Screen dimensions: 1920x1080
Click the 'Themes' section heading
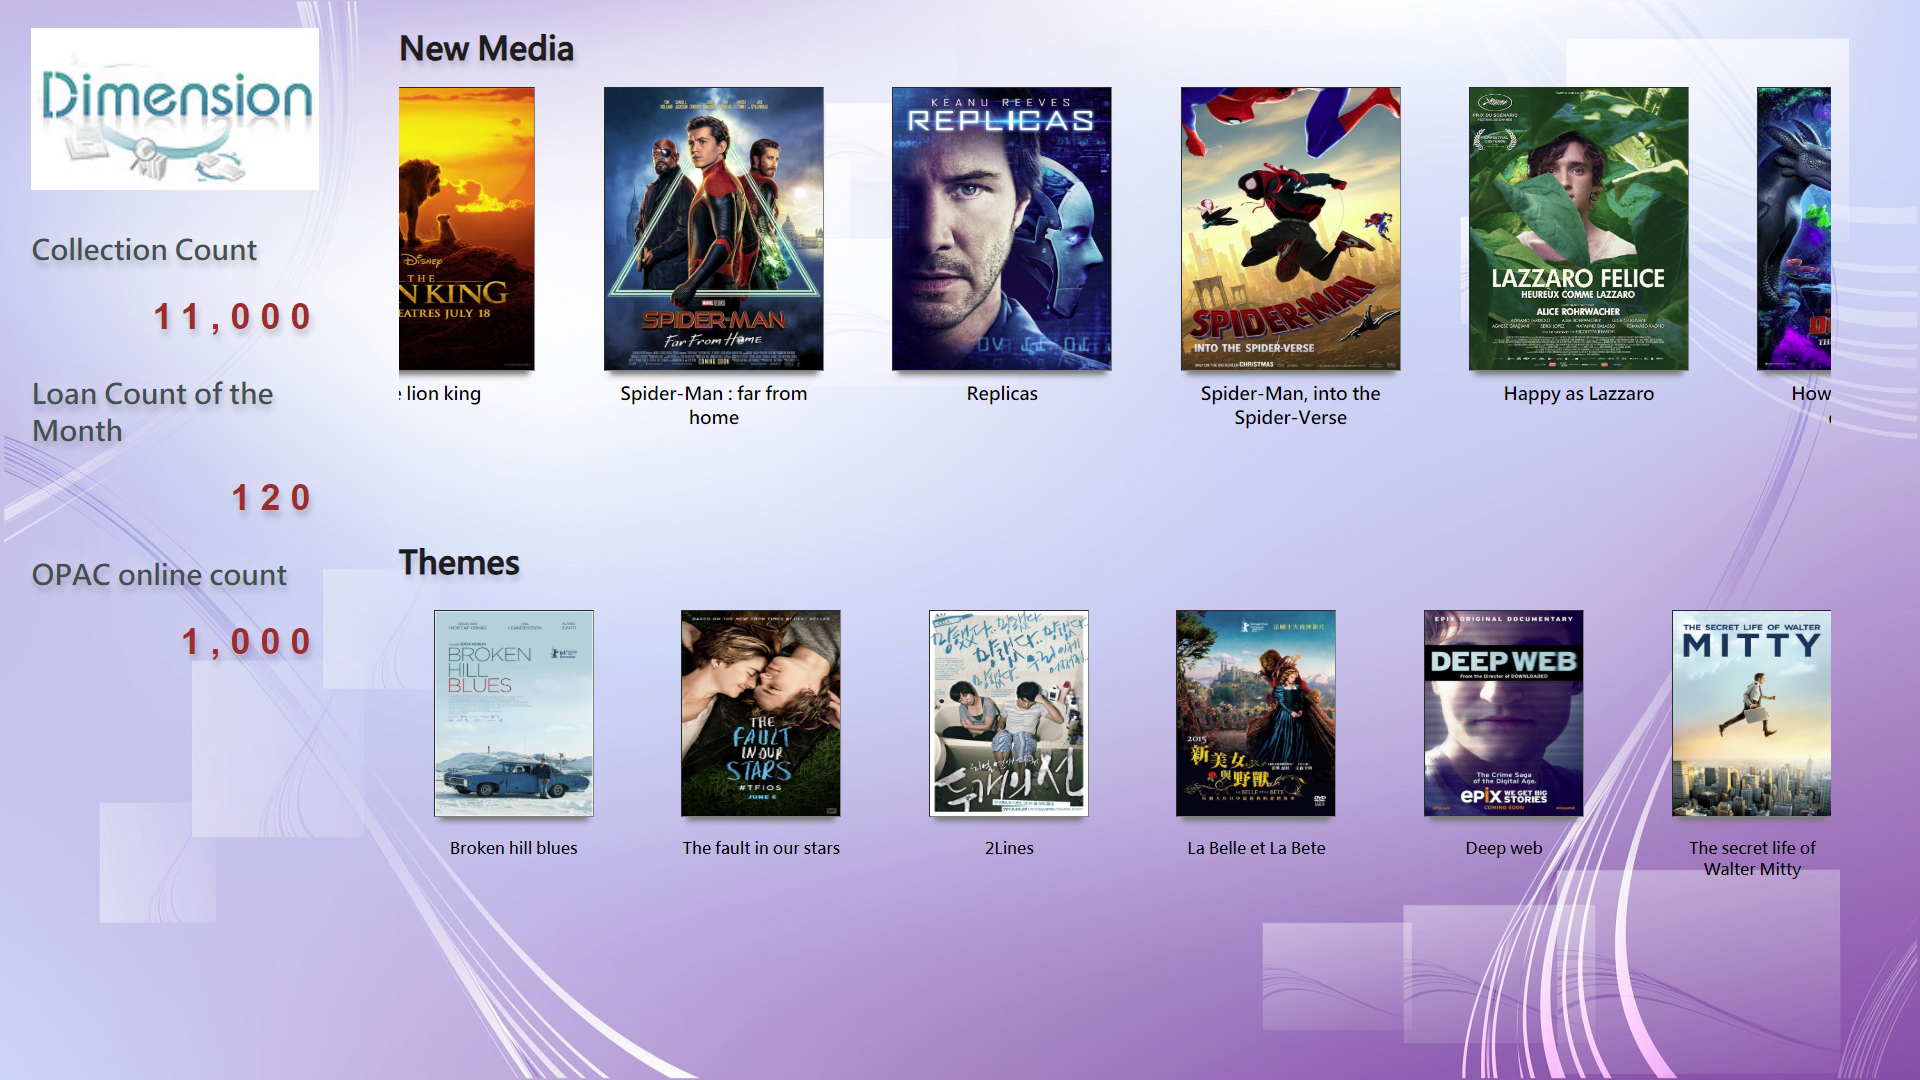tap(459, 563)
